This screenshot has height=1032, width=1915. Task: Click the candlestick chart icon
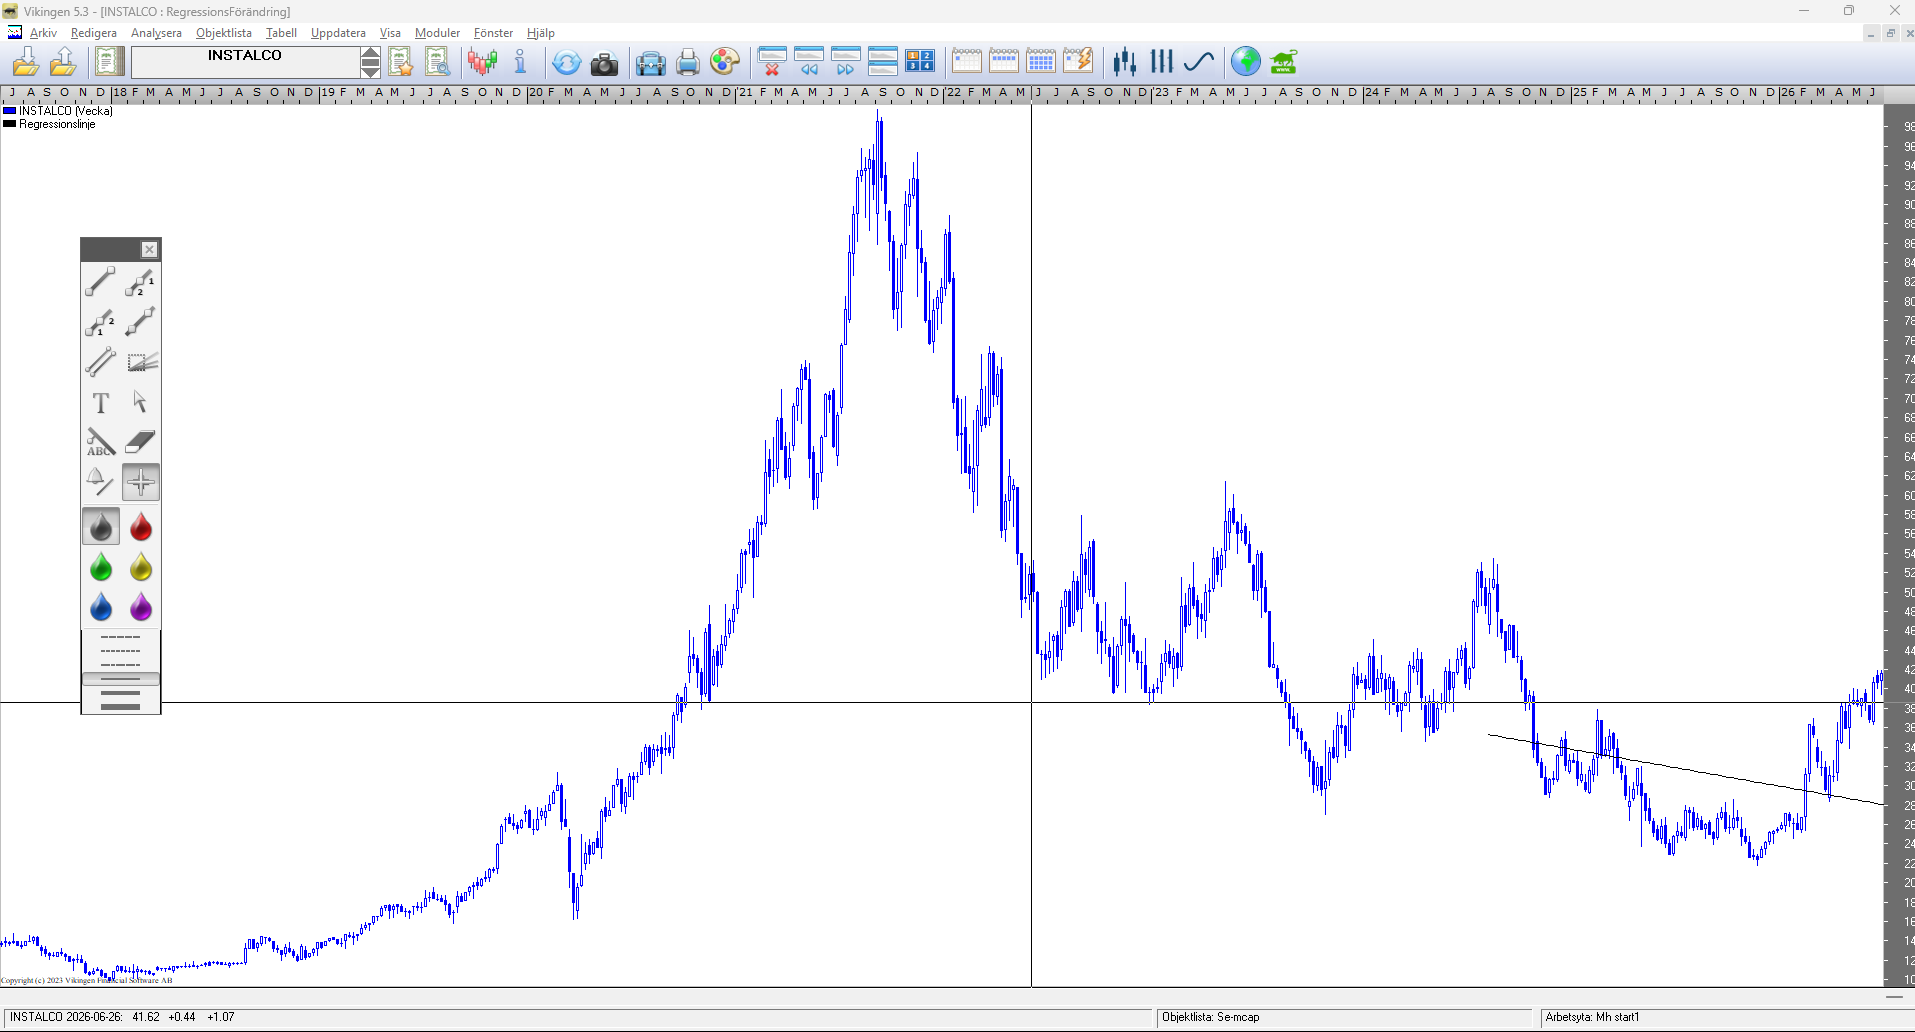482,63
